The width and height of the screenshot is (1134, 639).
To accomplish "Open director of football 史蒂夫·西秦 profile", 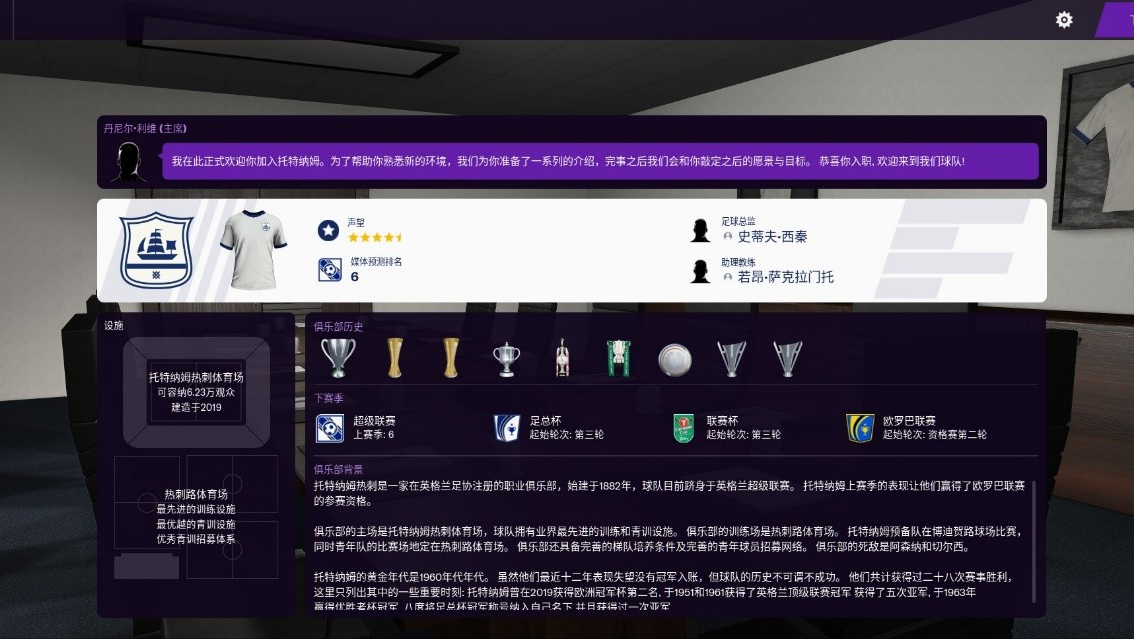I will pyautogui.click(x=772, y=237).
